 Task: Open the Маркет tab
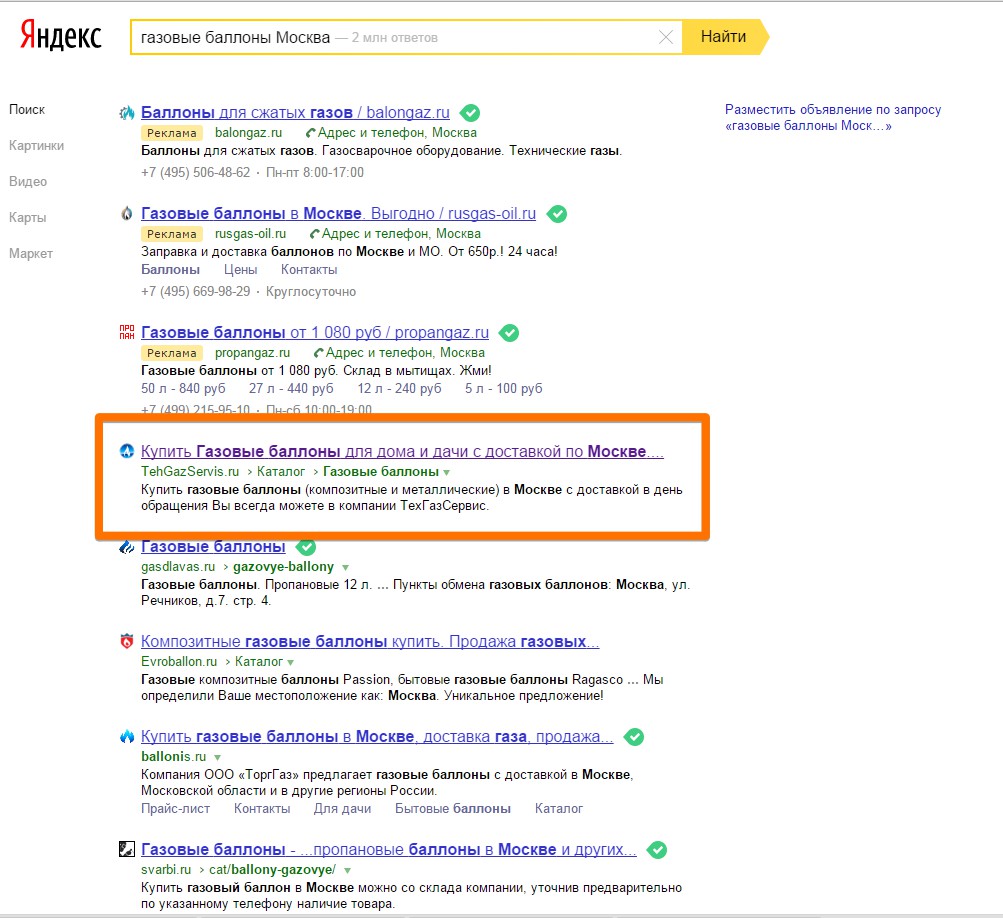pyautogui.click(x=31, y=253)
